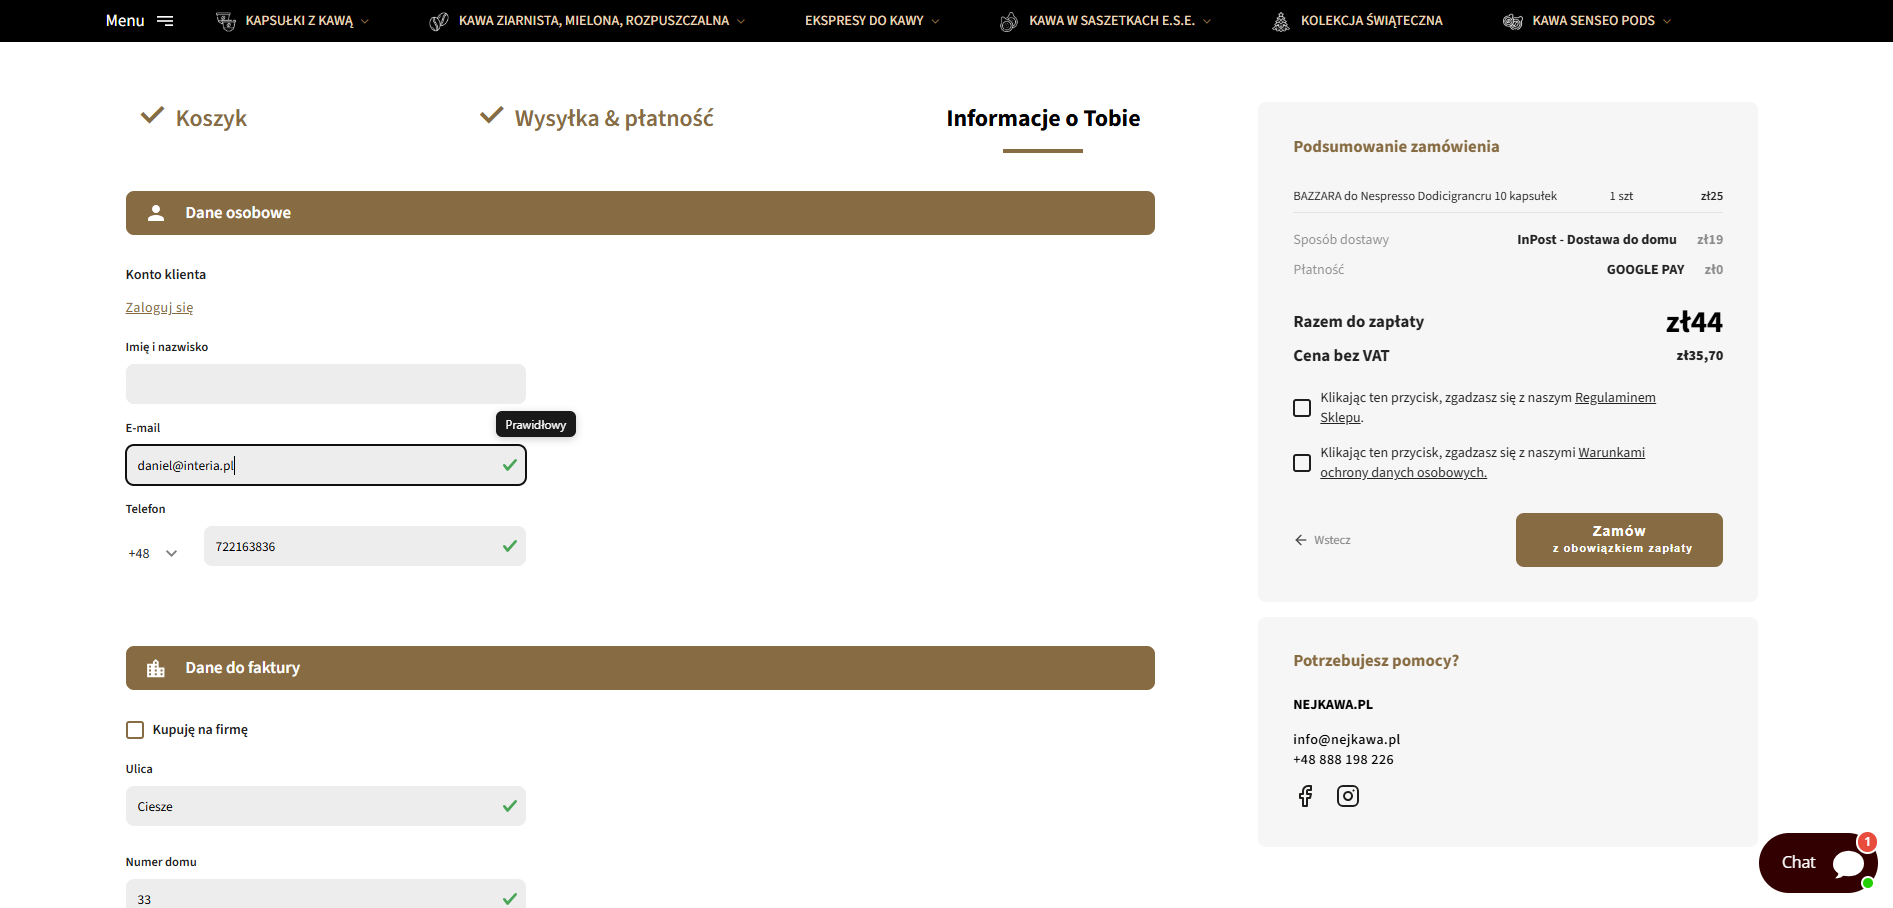
Task: Click the coffee capsules icon in navigation
Action: (226, 21)
